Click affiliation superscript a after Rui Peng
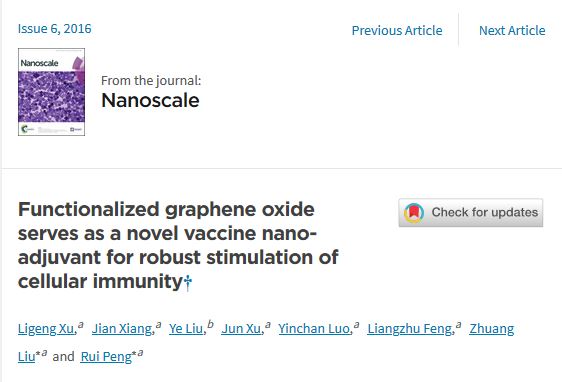The height and width of the screenshot is (382, 562). (x=140, y=353)
